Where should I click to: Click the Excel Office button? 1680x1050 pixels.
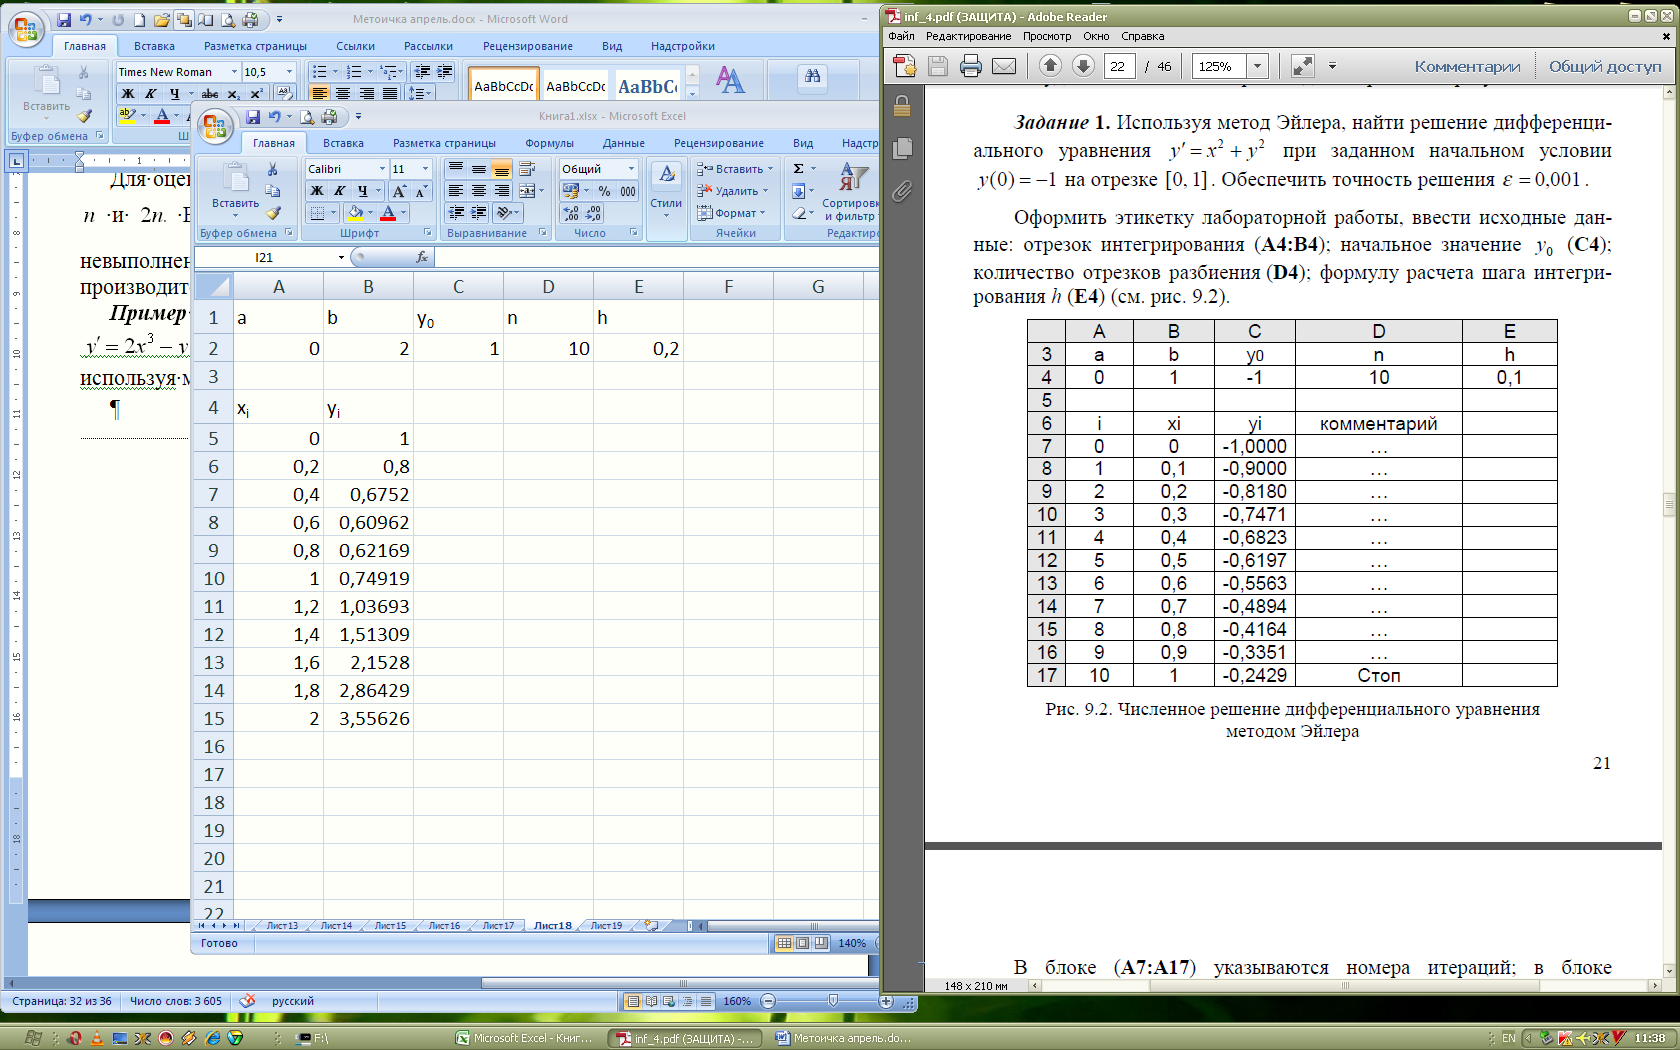pos(214,127)
